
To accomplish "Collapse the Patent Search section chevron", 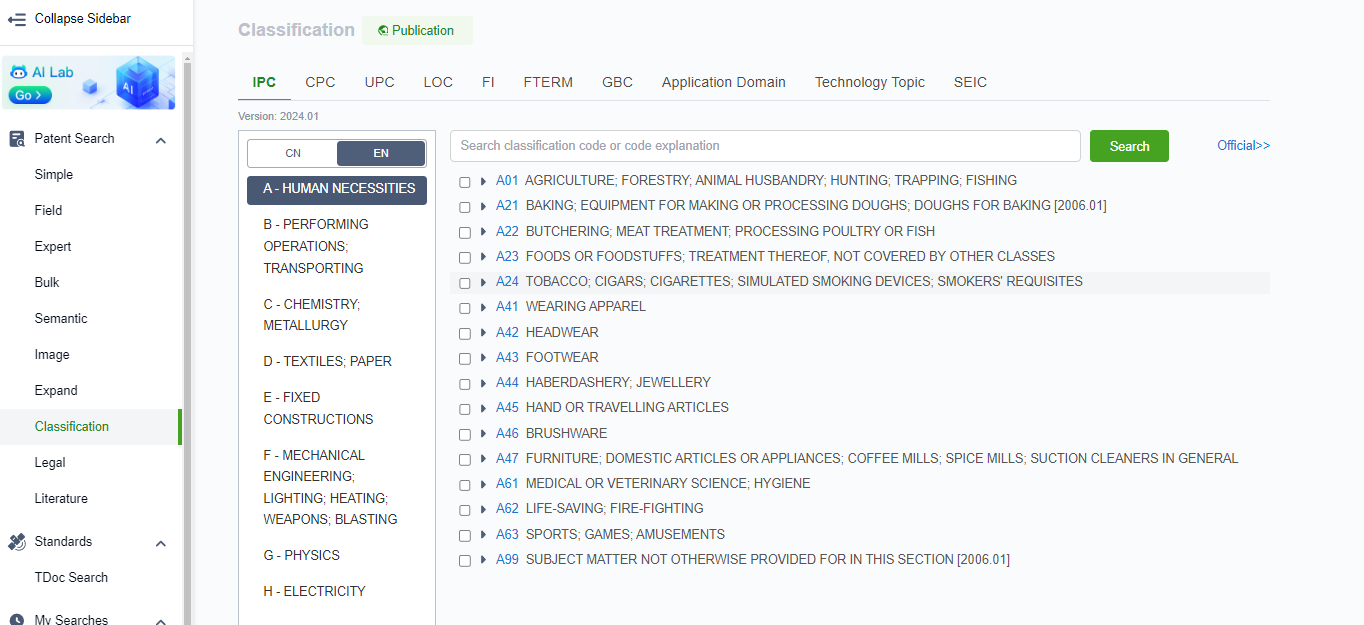I will (x=160, y=140).
